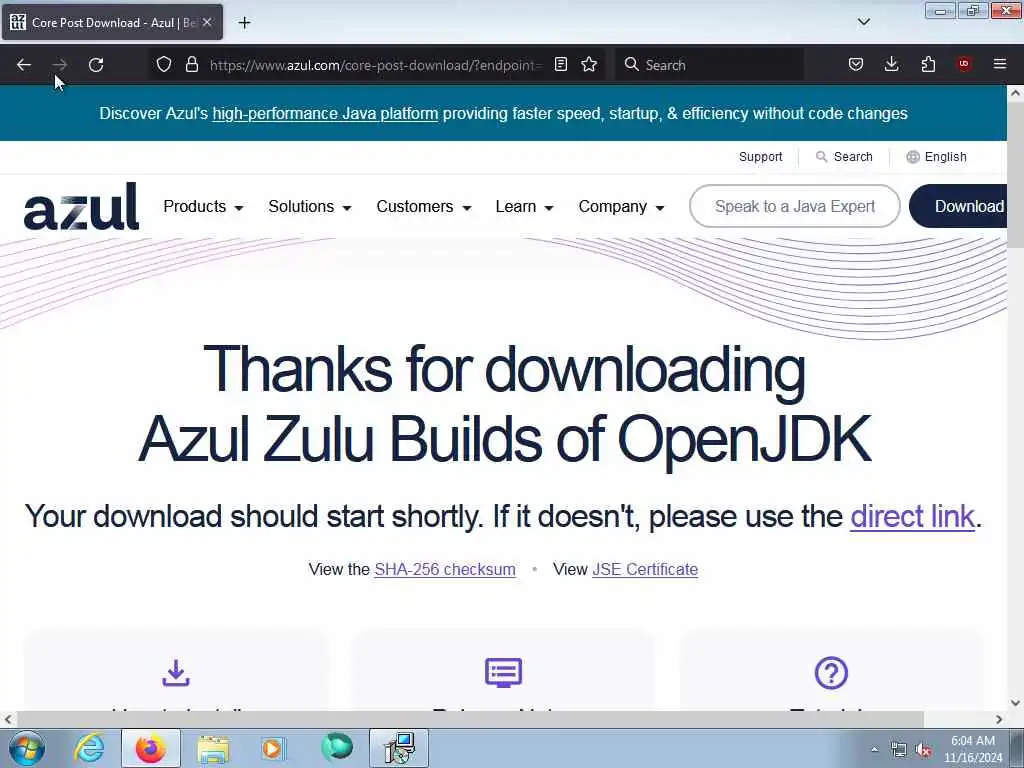Viewport: 1024px width, 768px height.
Task: Bookmark this page with the star icon
Action: (x=589, y=65)
